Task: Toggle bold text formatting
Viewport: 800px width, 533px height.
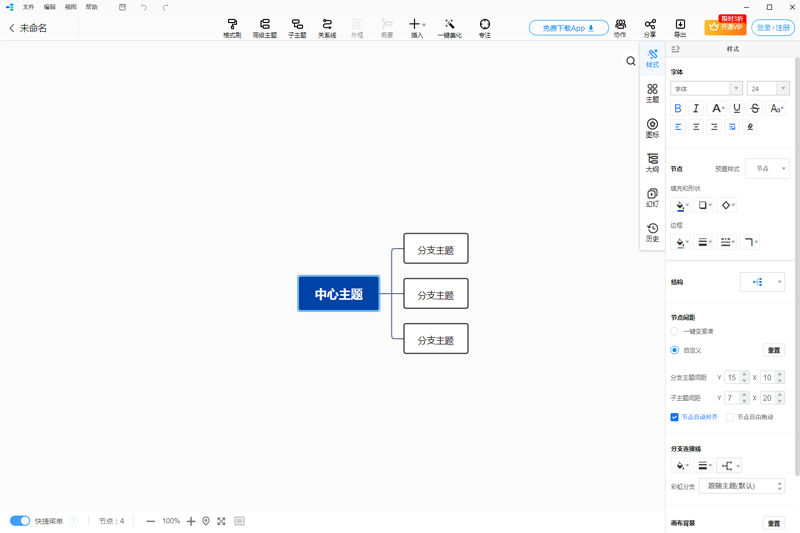Action: (678, 108)
